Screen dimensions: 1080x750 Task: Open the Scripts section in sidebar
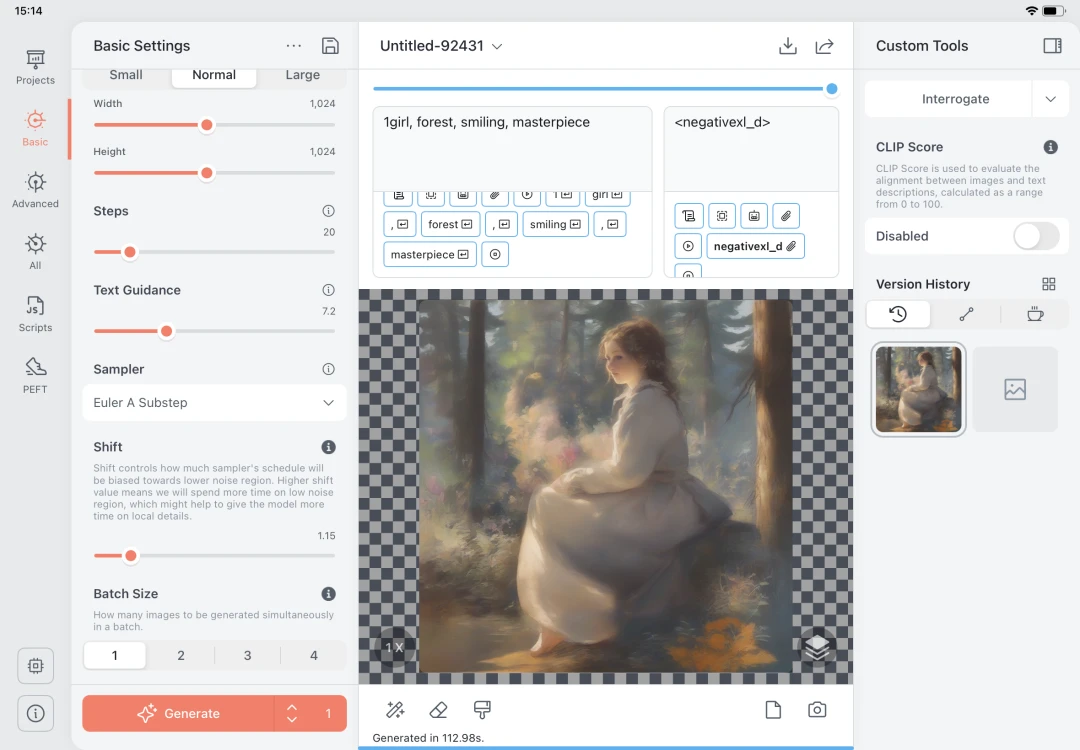point(35,313)
